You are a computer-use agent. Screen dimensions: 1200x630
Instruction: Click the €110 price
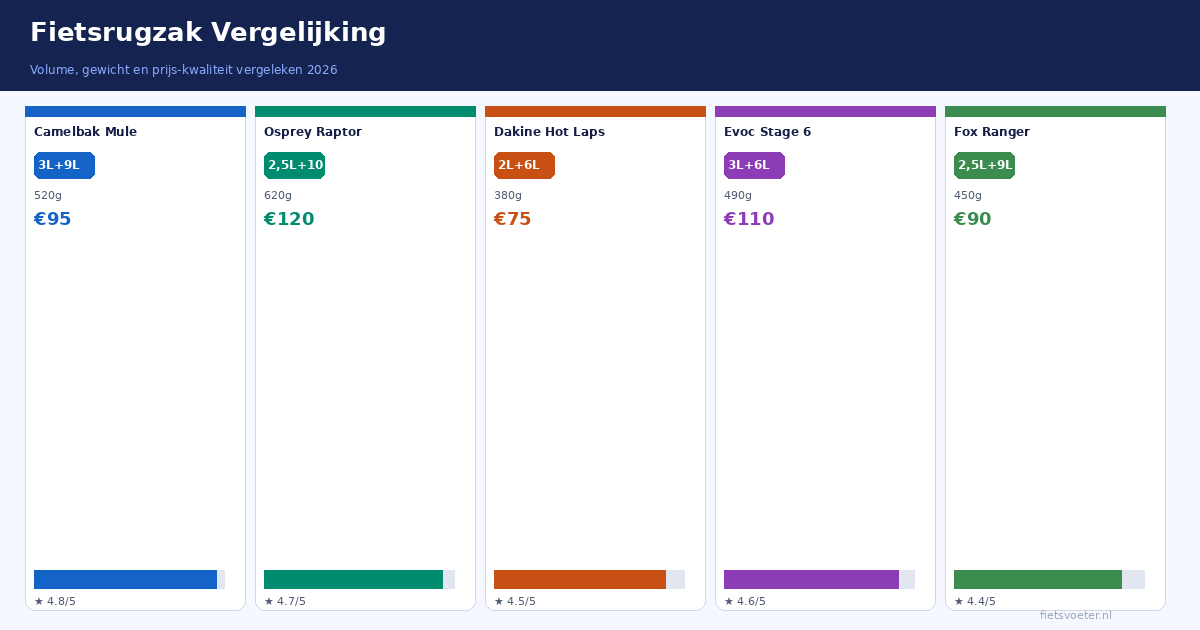tap(749, 219)
